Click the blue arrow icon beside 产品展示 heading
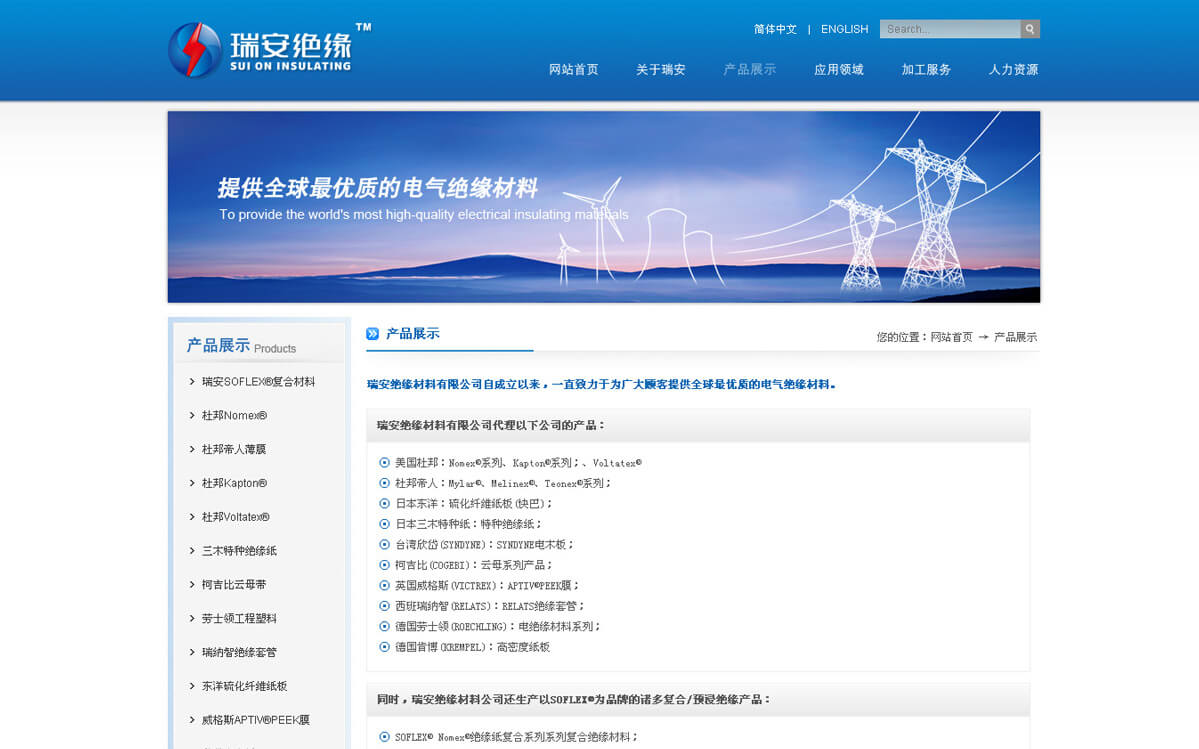The height and width of the screenshot is (749, 1199). [x=373, y=334]
